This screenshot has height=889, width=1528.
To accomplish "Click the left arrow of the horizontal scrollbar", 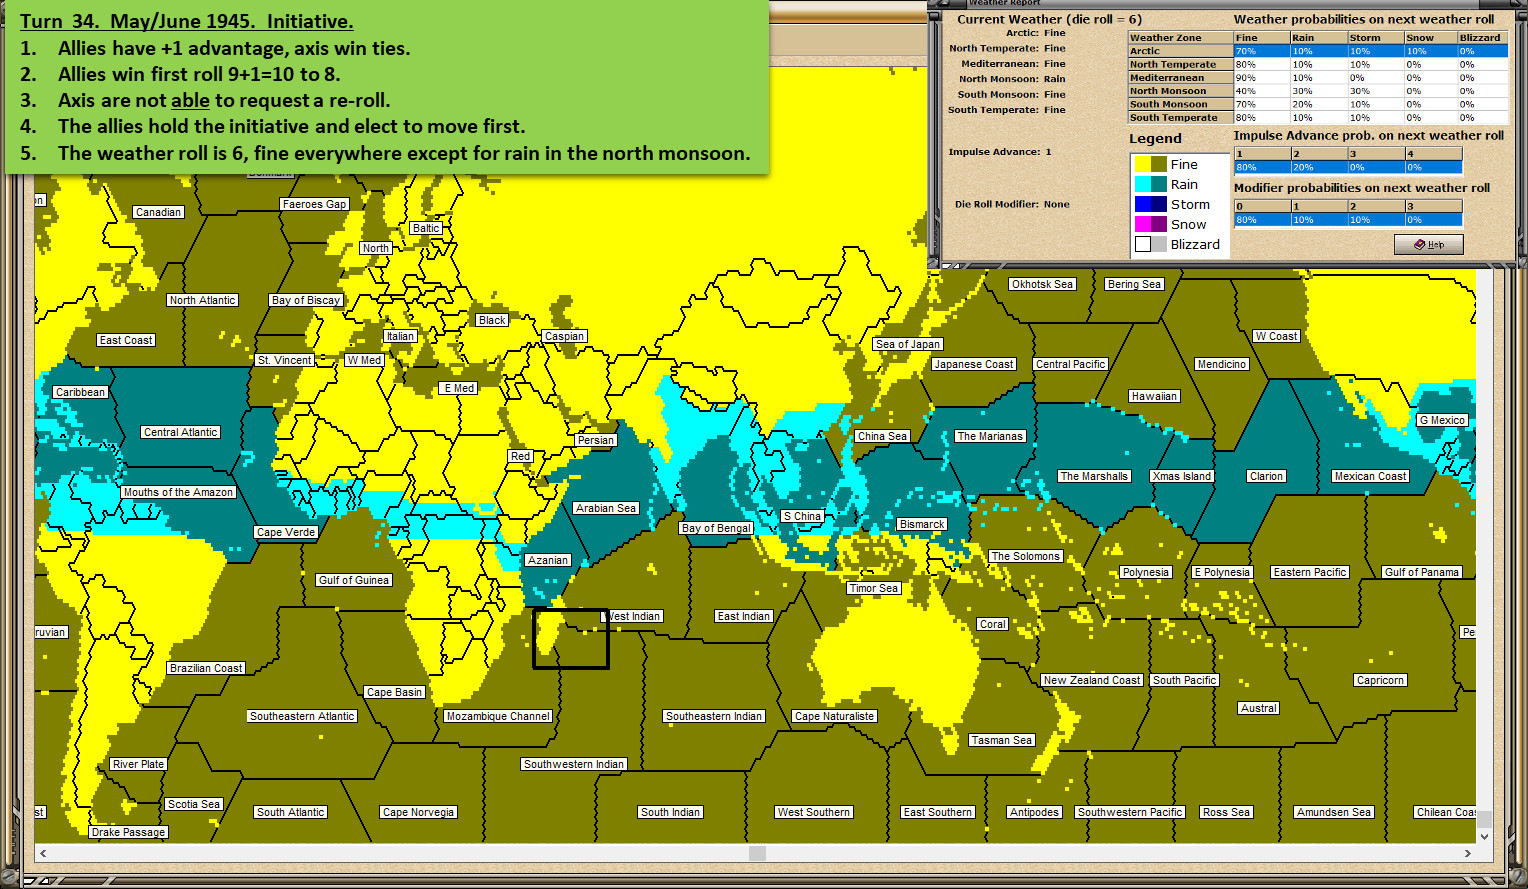I will click(x=43, y=853).
